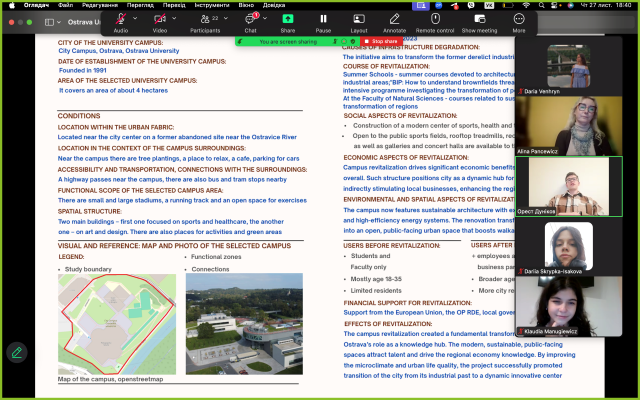The height and width of the screenshot is (400, 640).
Task: Open the Layout options
Action: pos(358,19)
